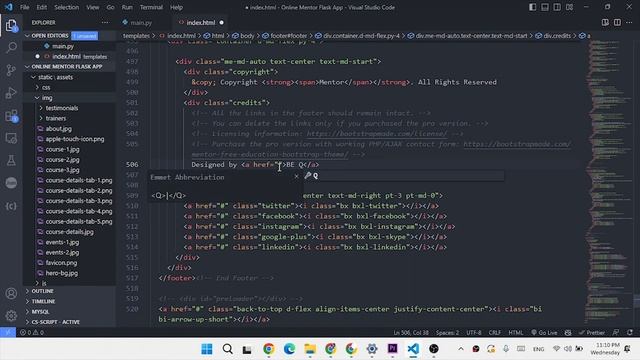Open Source Control view
Image resolution: width=640 pixels, height=360 pixels.
[x=11, y=70]
